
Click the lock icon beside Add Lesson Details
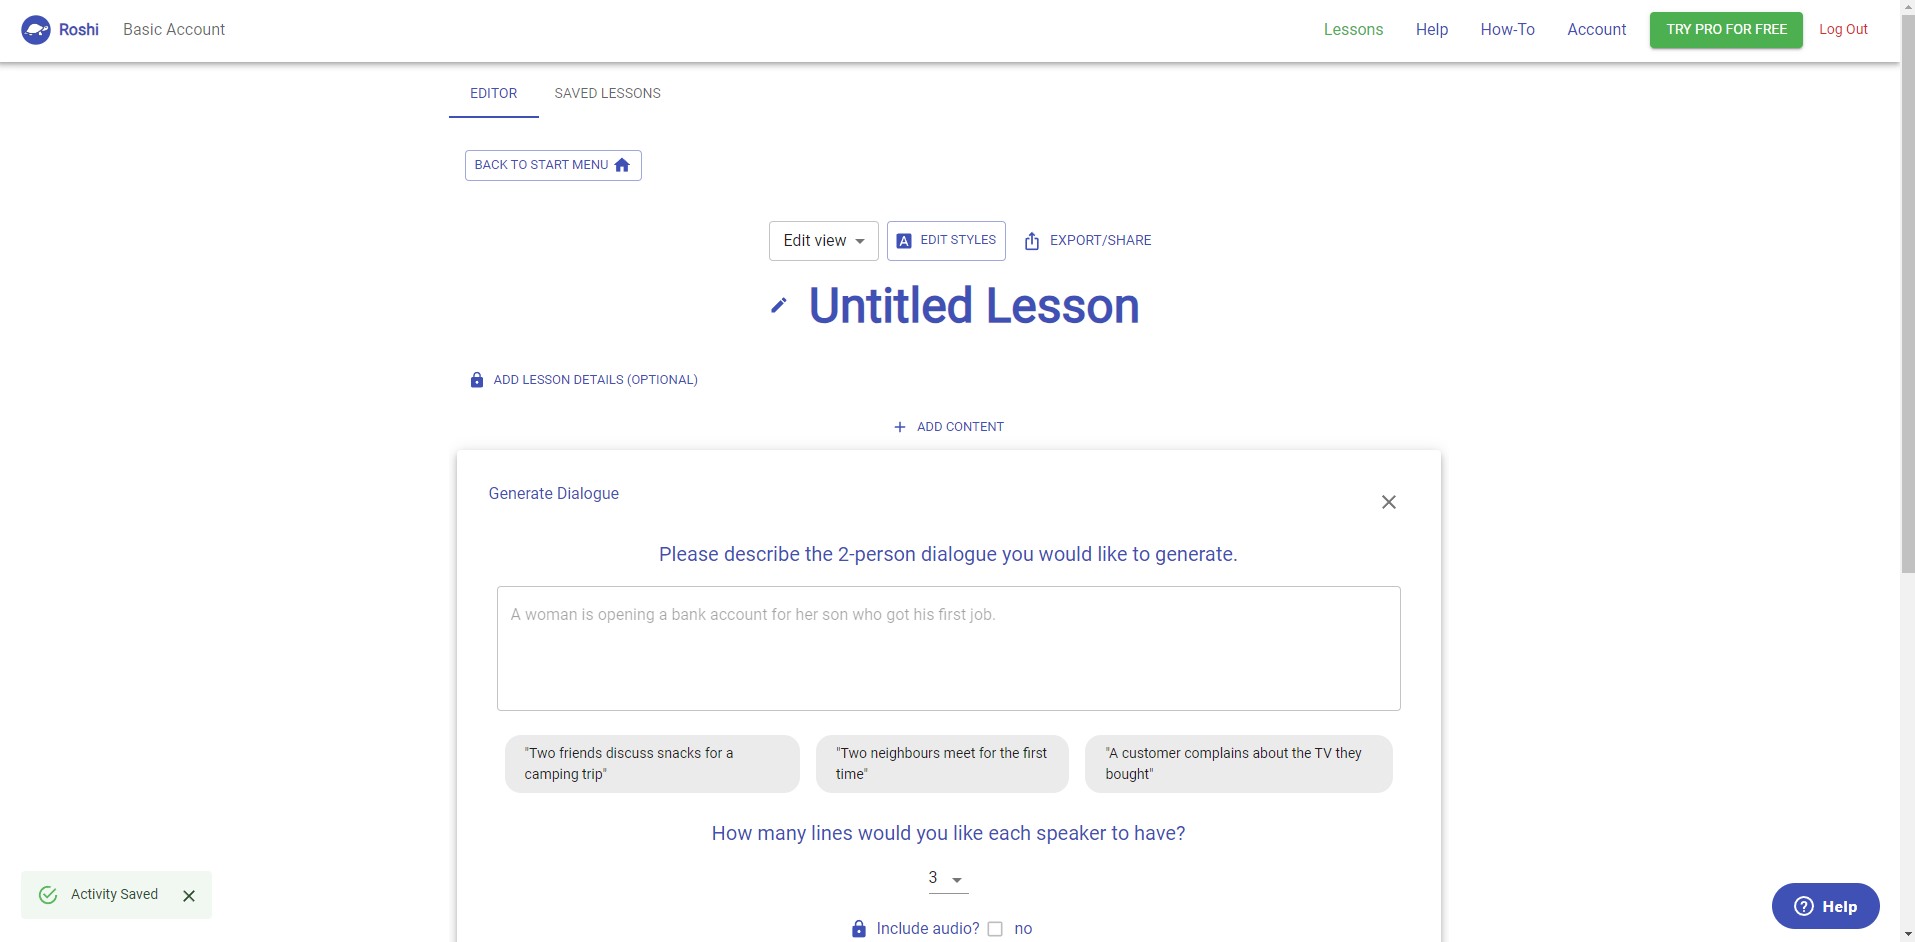click(477, 380)
